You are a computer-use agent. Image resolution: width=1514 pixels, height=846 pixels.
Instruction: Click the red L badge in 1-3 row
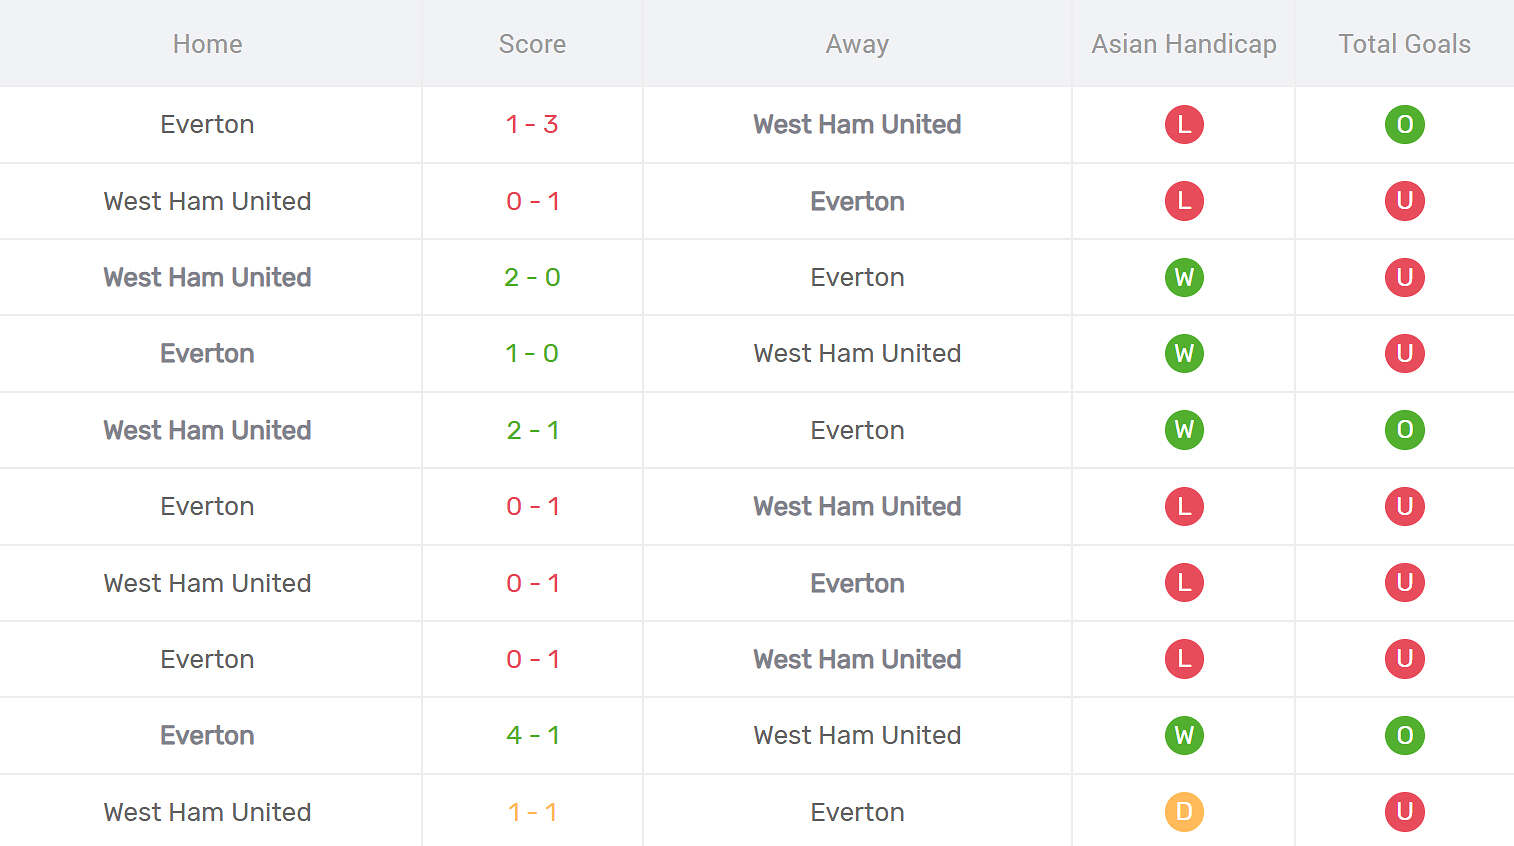1184,125
